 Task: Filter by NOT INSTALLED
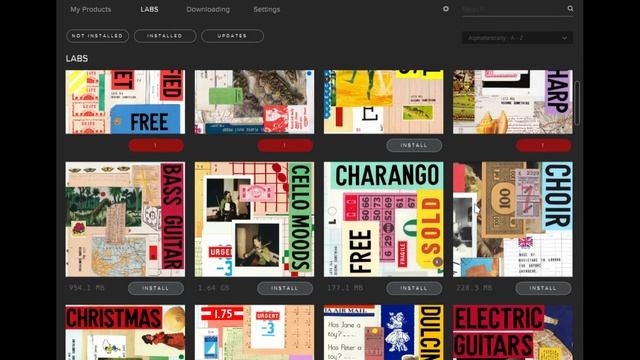(97, 36)
